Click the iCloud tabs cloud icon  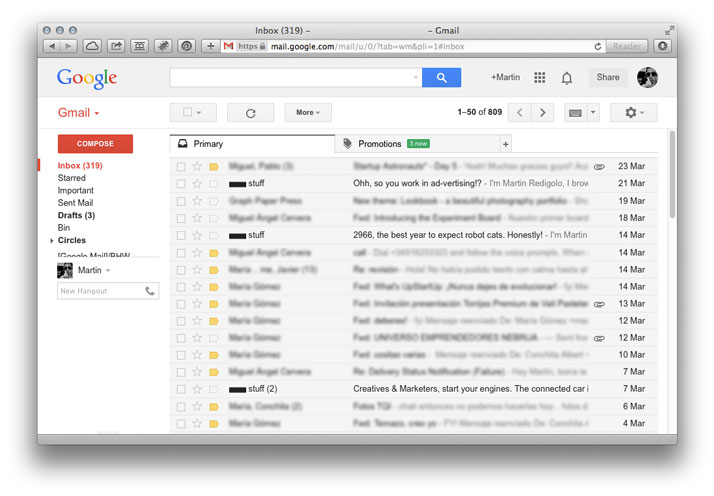pyautogui.click(x=92, y=46)
